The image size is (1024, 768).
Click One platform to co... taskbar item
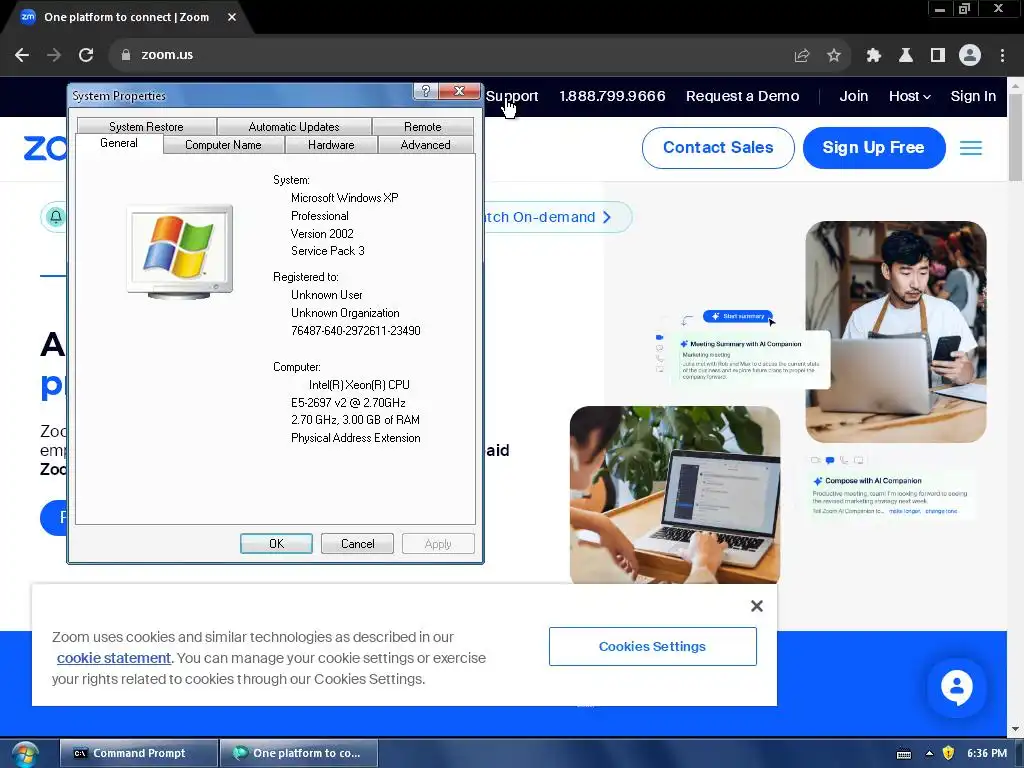[299, 753]
